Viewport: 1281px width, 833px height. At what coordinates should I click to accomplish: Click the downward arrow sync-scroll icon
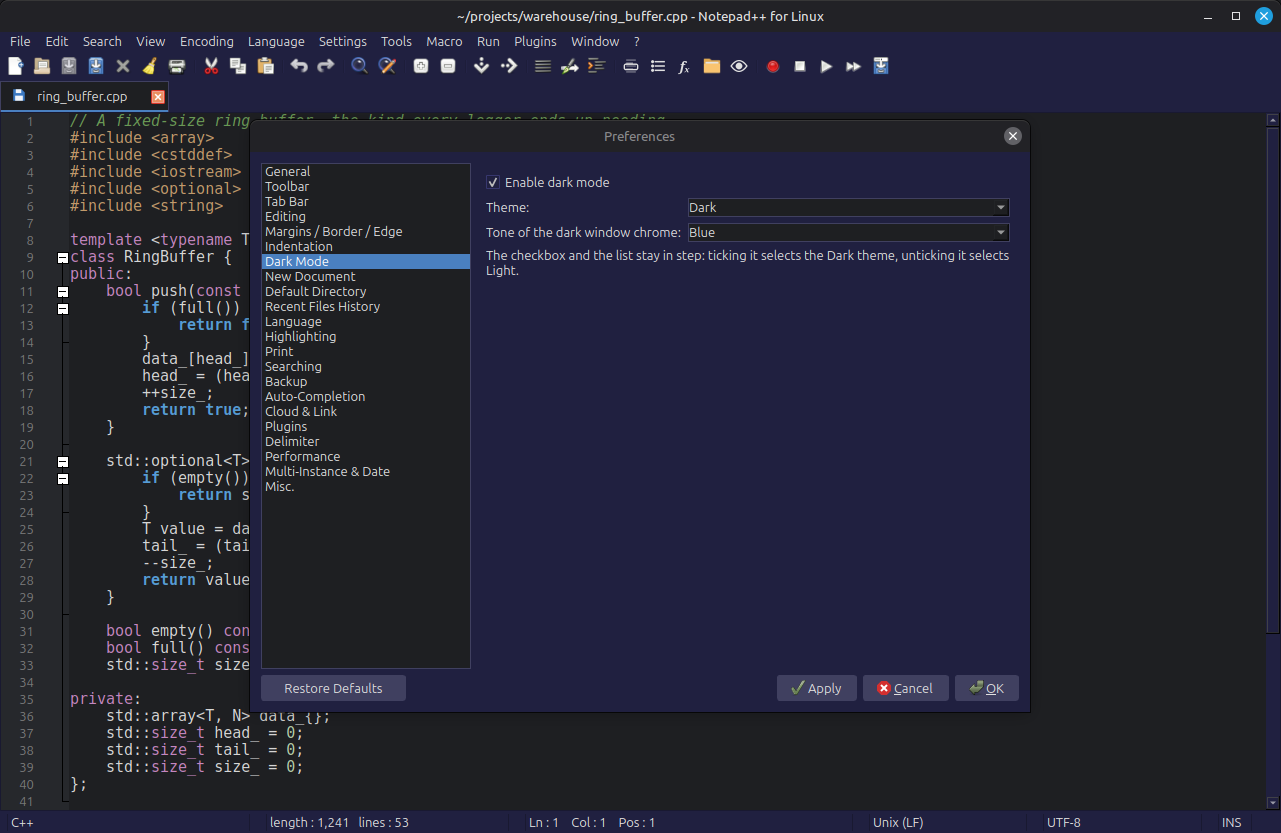(x=482, y=66)
